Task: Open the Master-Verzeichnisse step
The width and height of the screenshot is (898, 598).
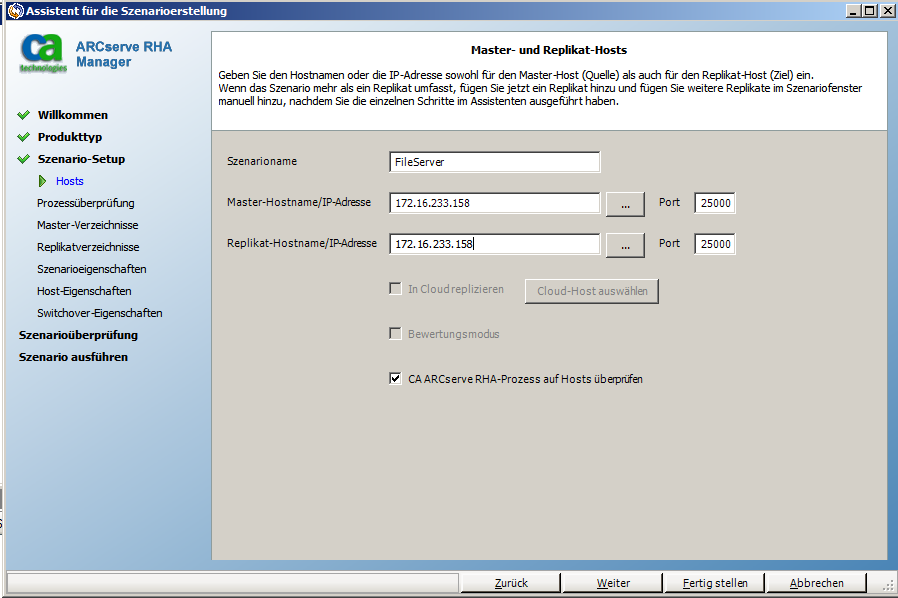Action: [x=88, y=225]
